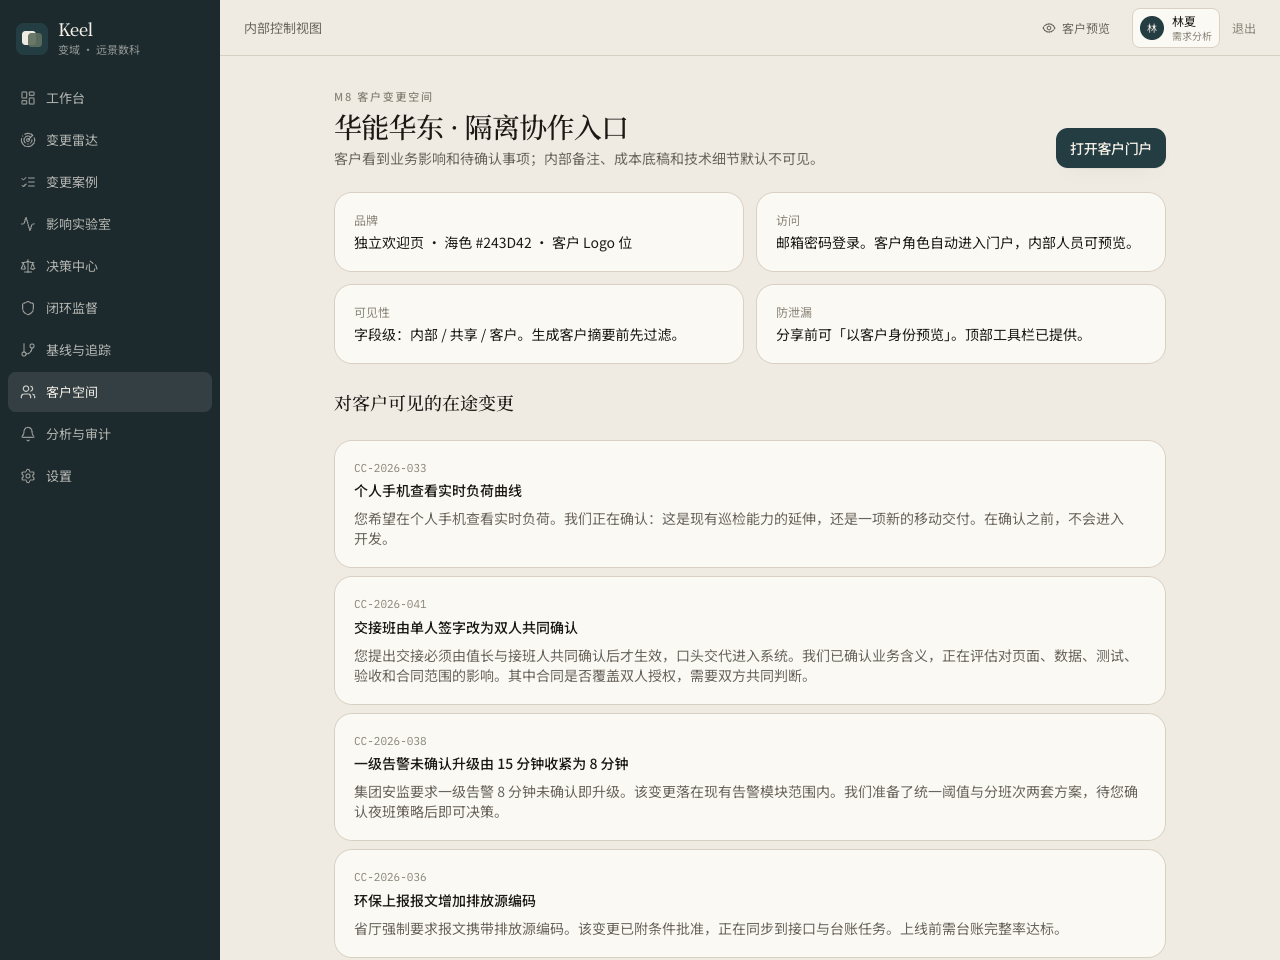The image size is (1280, 960).
Task: Go to 分析与审计
Action: point(110,434)
